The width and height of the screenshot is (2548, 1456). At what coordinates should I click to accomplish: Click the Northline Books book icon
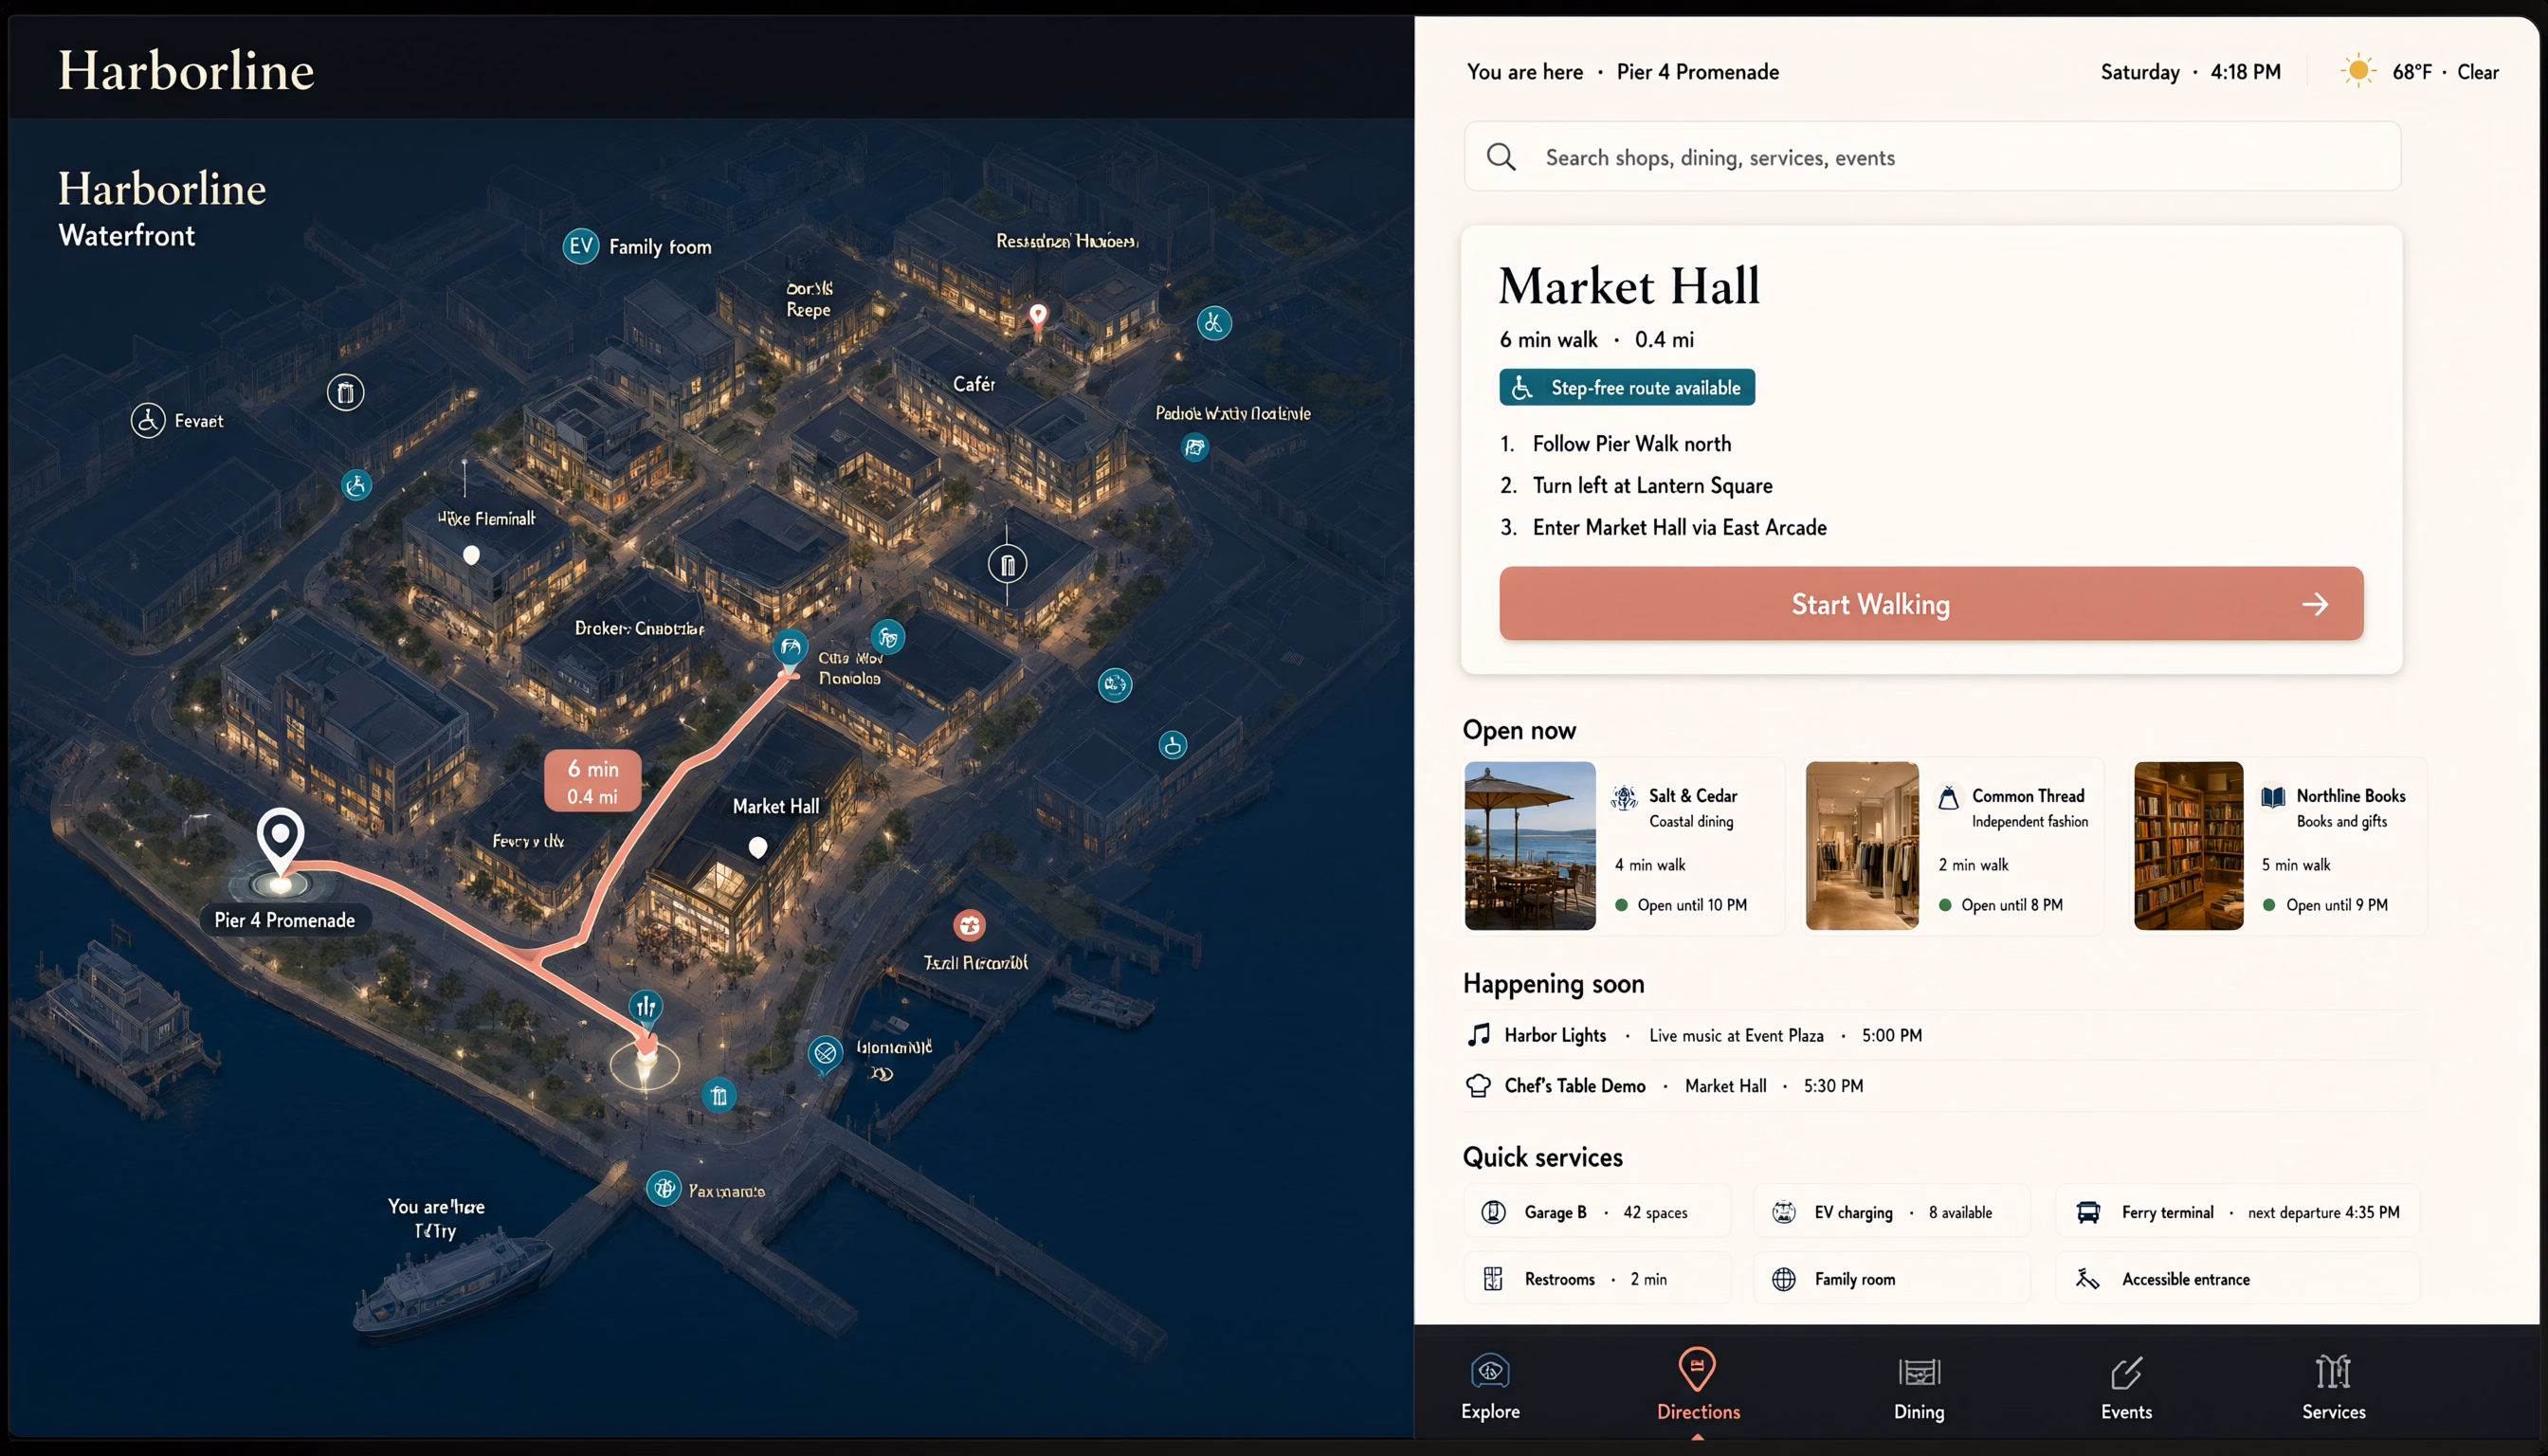click(2273, 797)
